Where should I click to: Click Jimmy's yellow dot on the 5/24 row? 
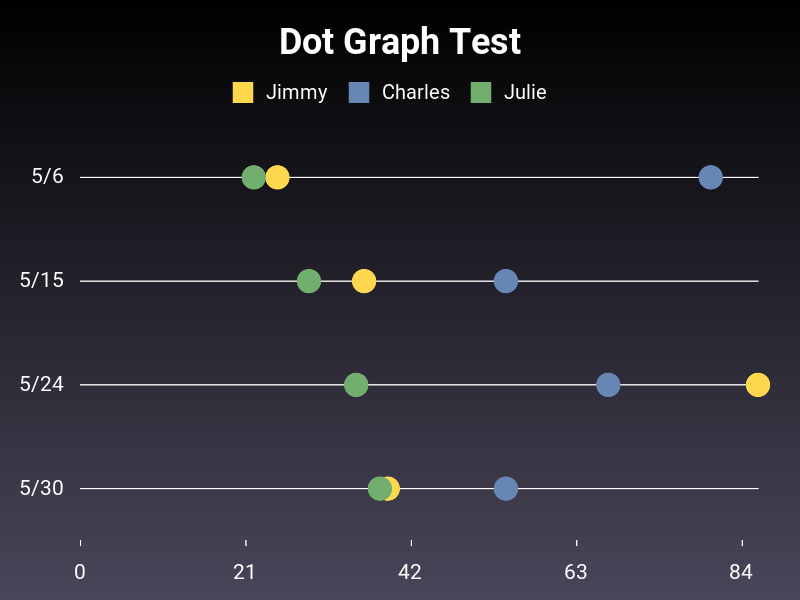point(758,385)
